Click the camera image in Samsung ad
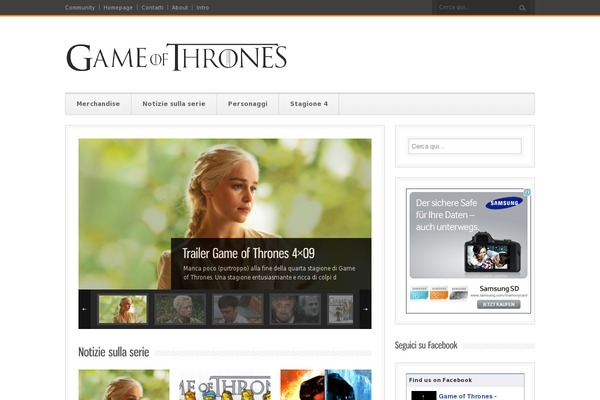600x400 pixels. point(492,253)
